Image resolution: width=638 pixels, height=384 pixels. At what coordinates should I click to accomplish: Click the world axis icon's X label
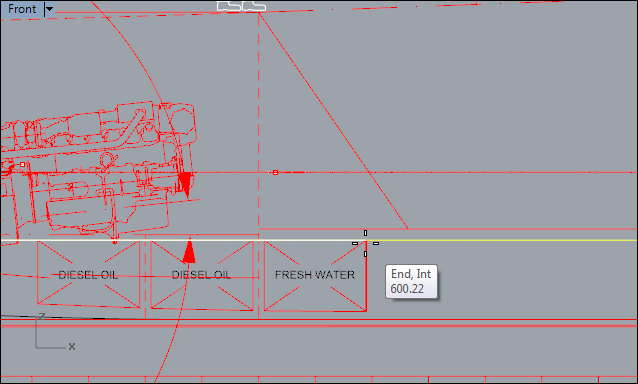[x=72, y=346]
